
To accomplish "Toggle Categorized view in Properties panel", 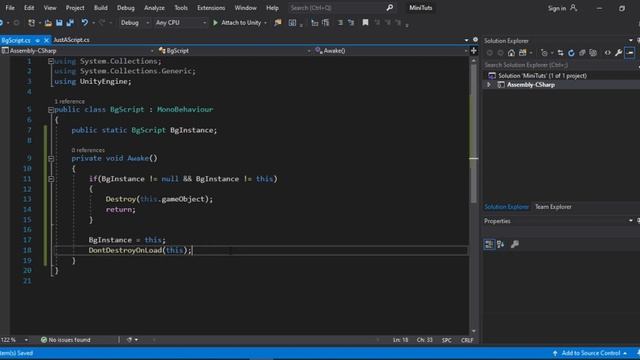I will pos(489,244).
